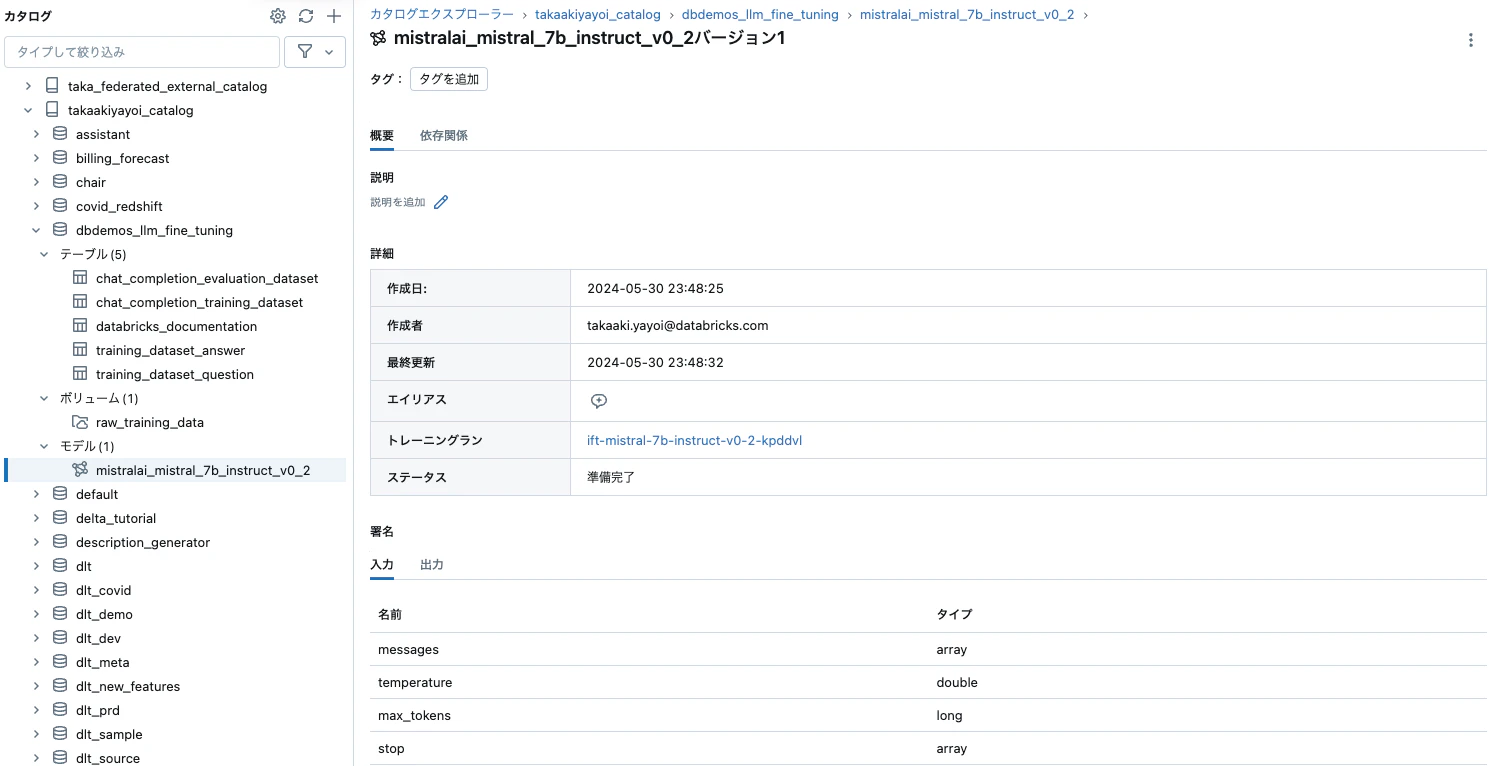Select the 入力 signature tab
This screenshot has height=766, width=1489.
pos(382,565)
